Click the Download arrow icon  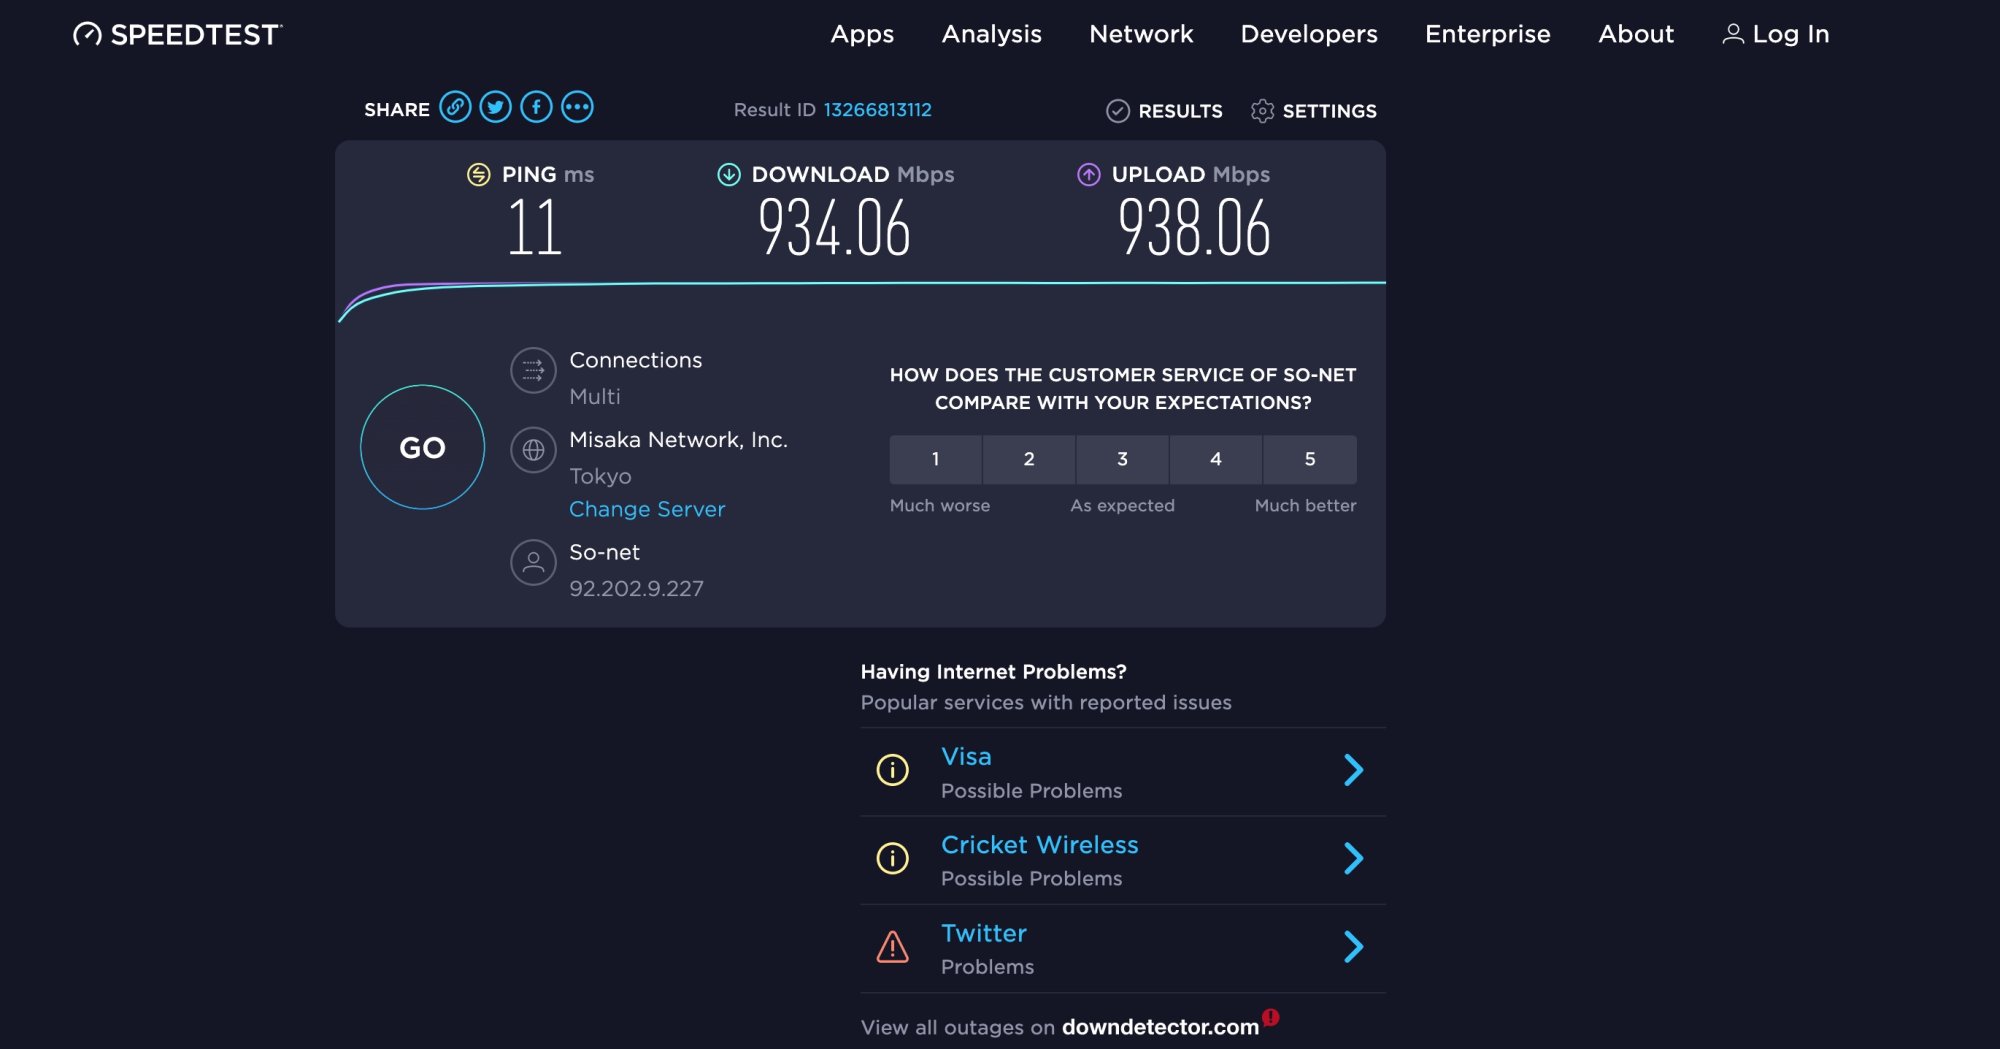point(729,175)
